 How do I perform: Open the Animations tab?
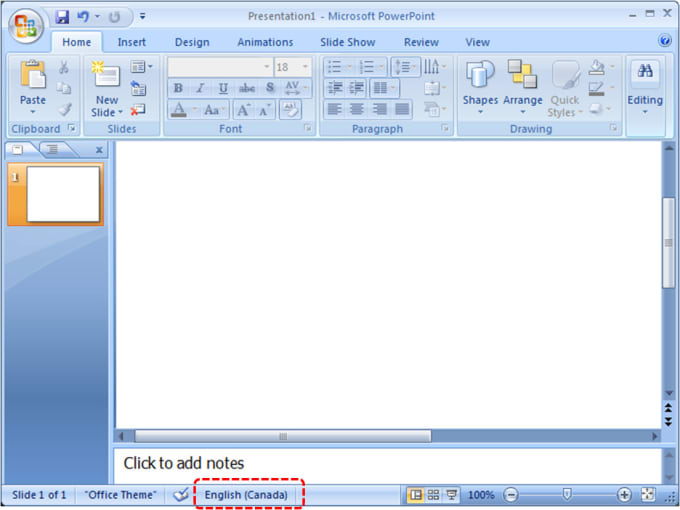pos(265,42)
